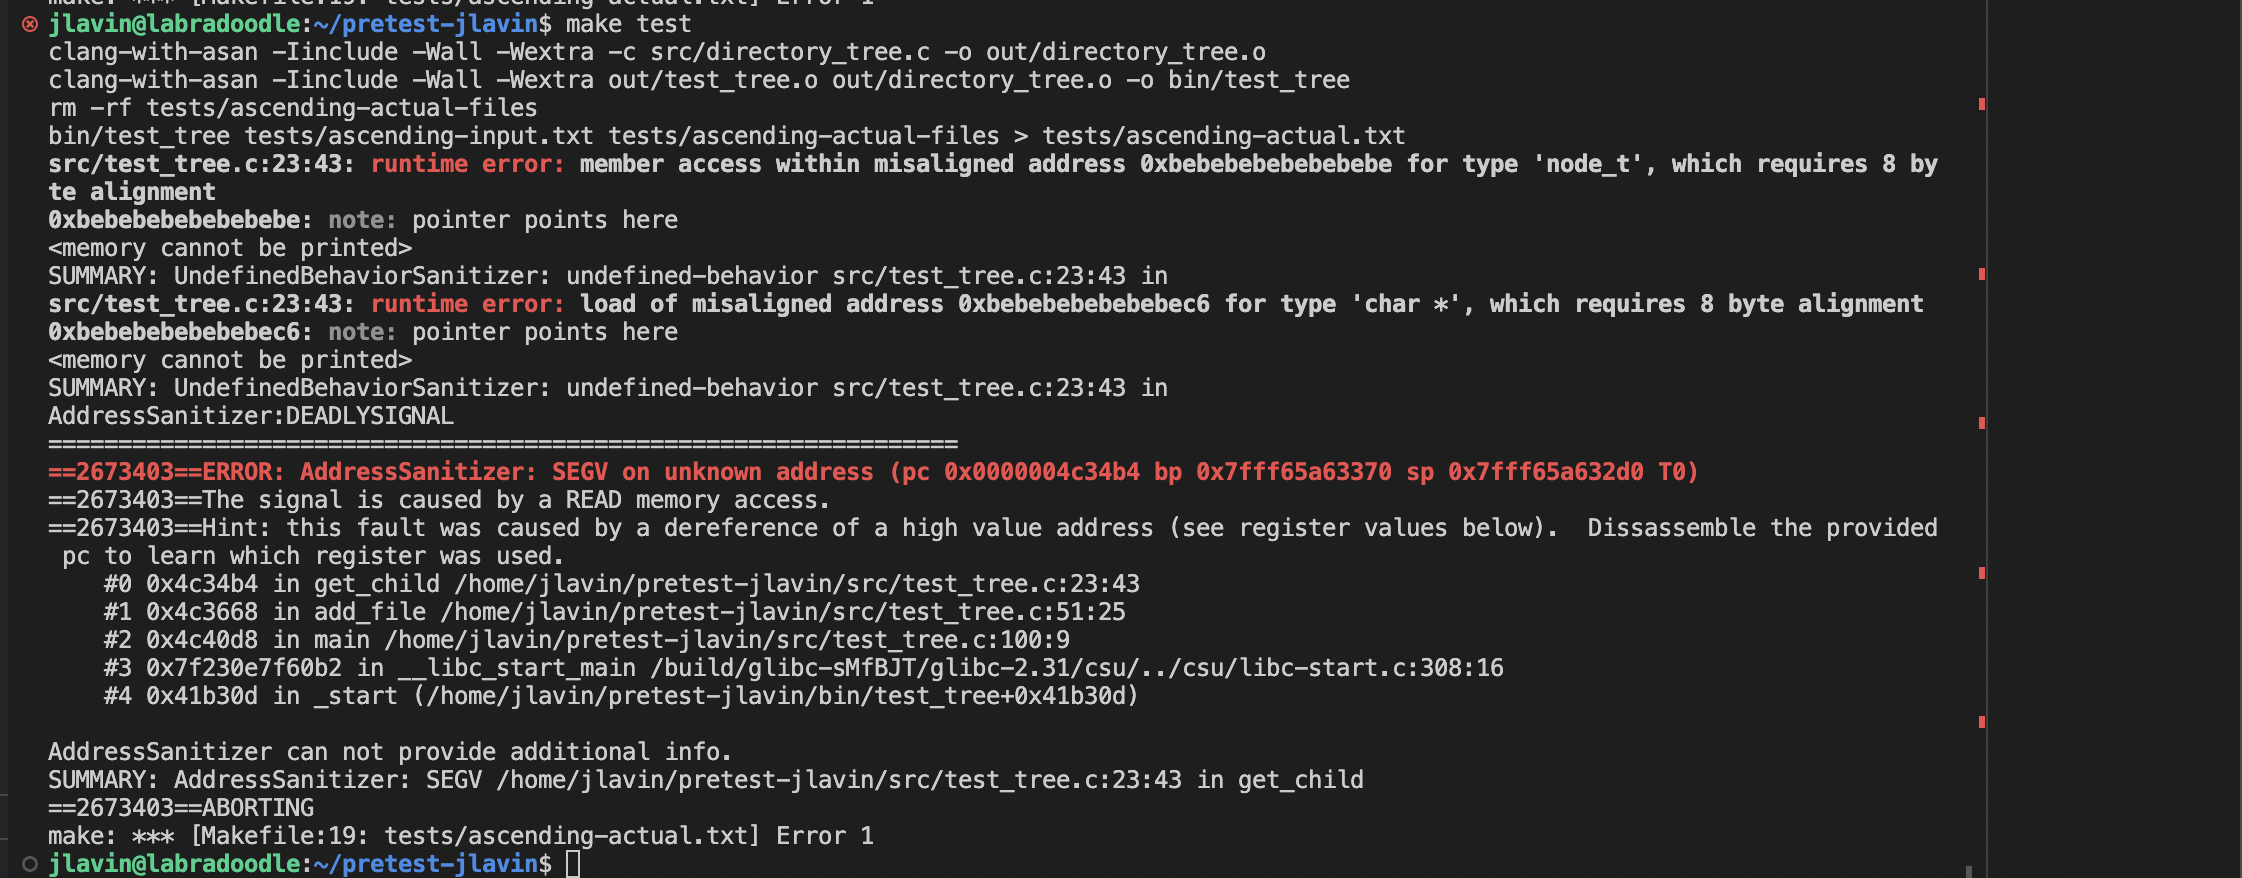
Task: Click the red failed-command icon beside make test
Action: (x=30, y=24)
